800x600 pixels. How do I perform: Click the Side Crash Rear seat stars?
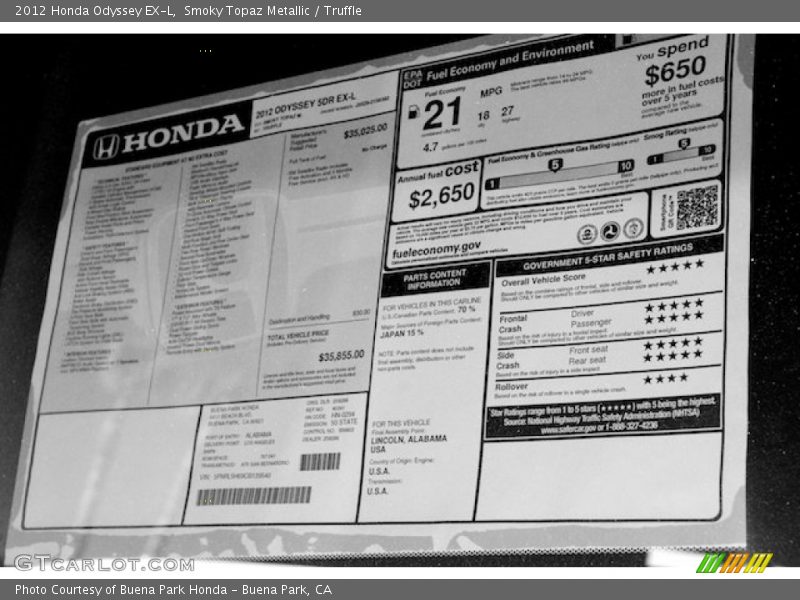[x=673, y=356]
